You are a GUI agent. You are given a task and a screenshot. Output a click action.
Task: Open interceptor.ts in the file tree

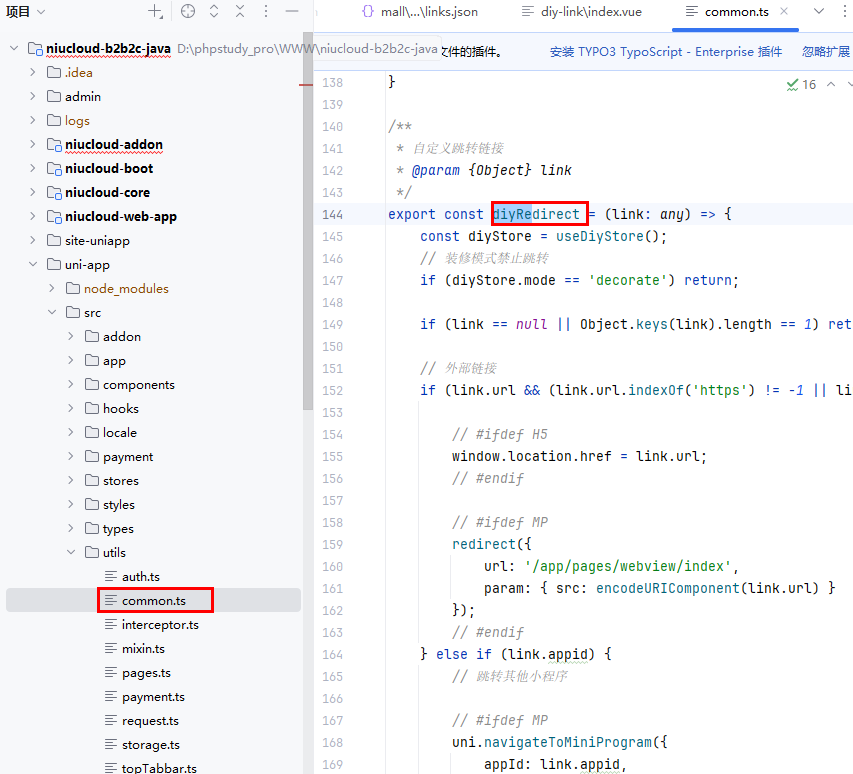[160, 625]
